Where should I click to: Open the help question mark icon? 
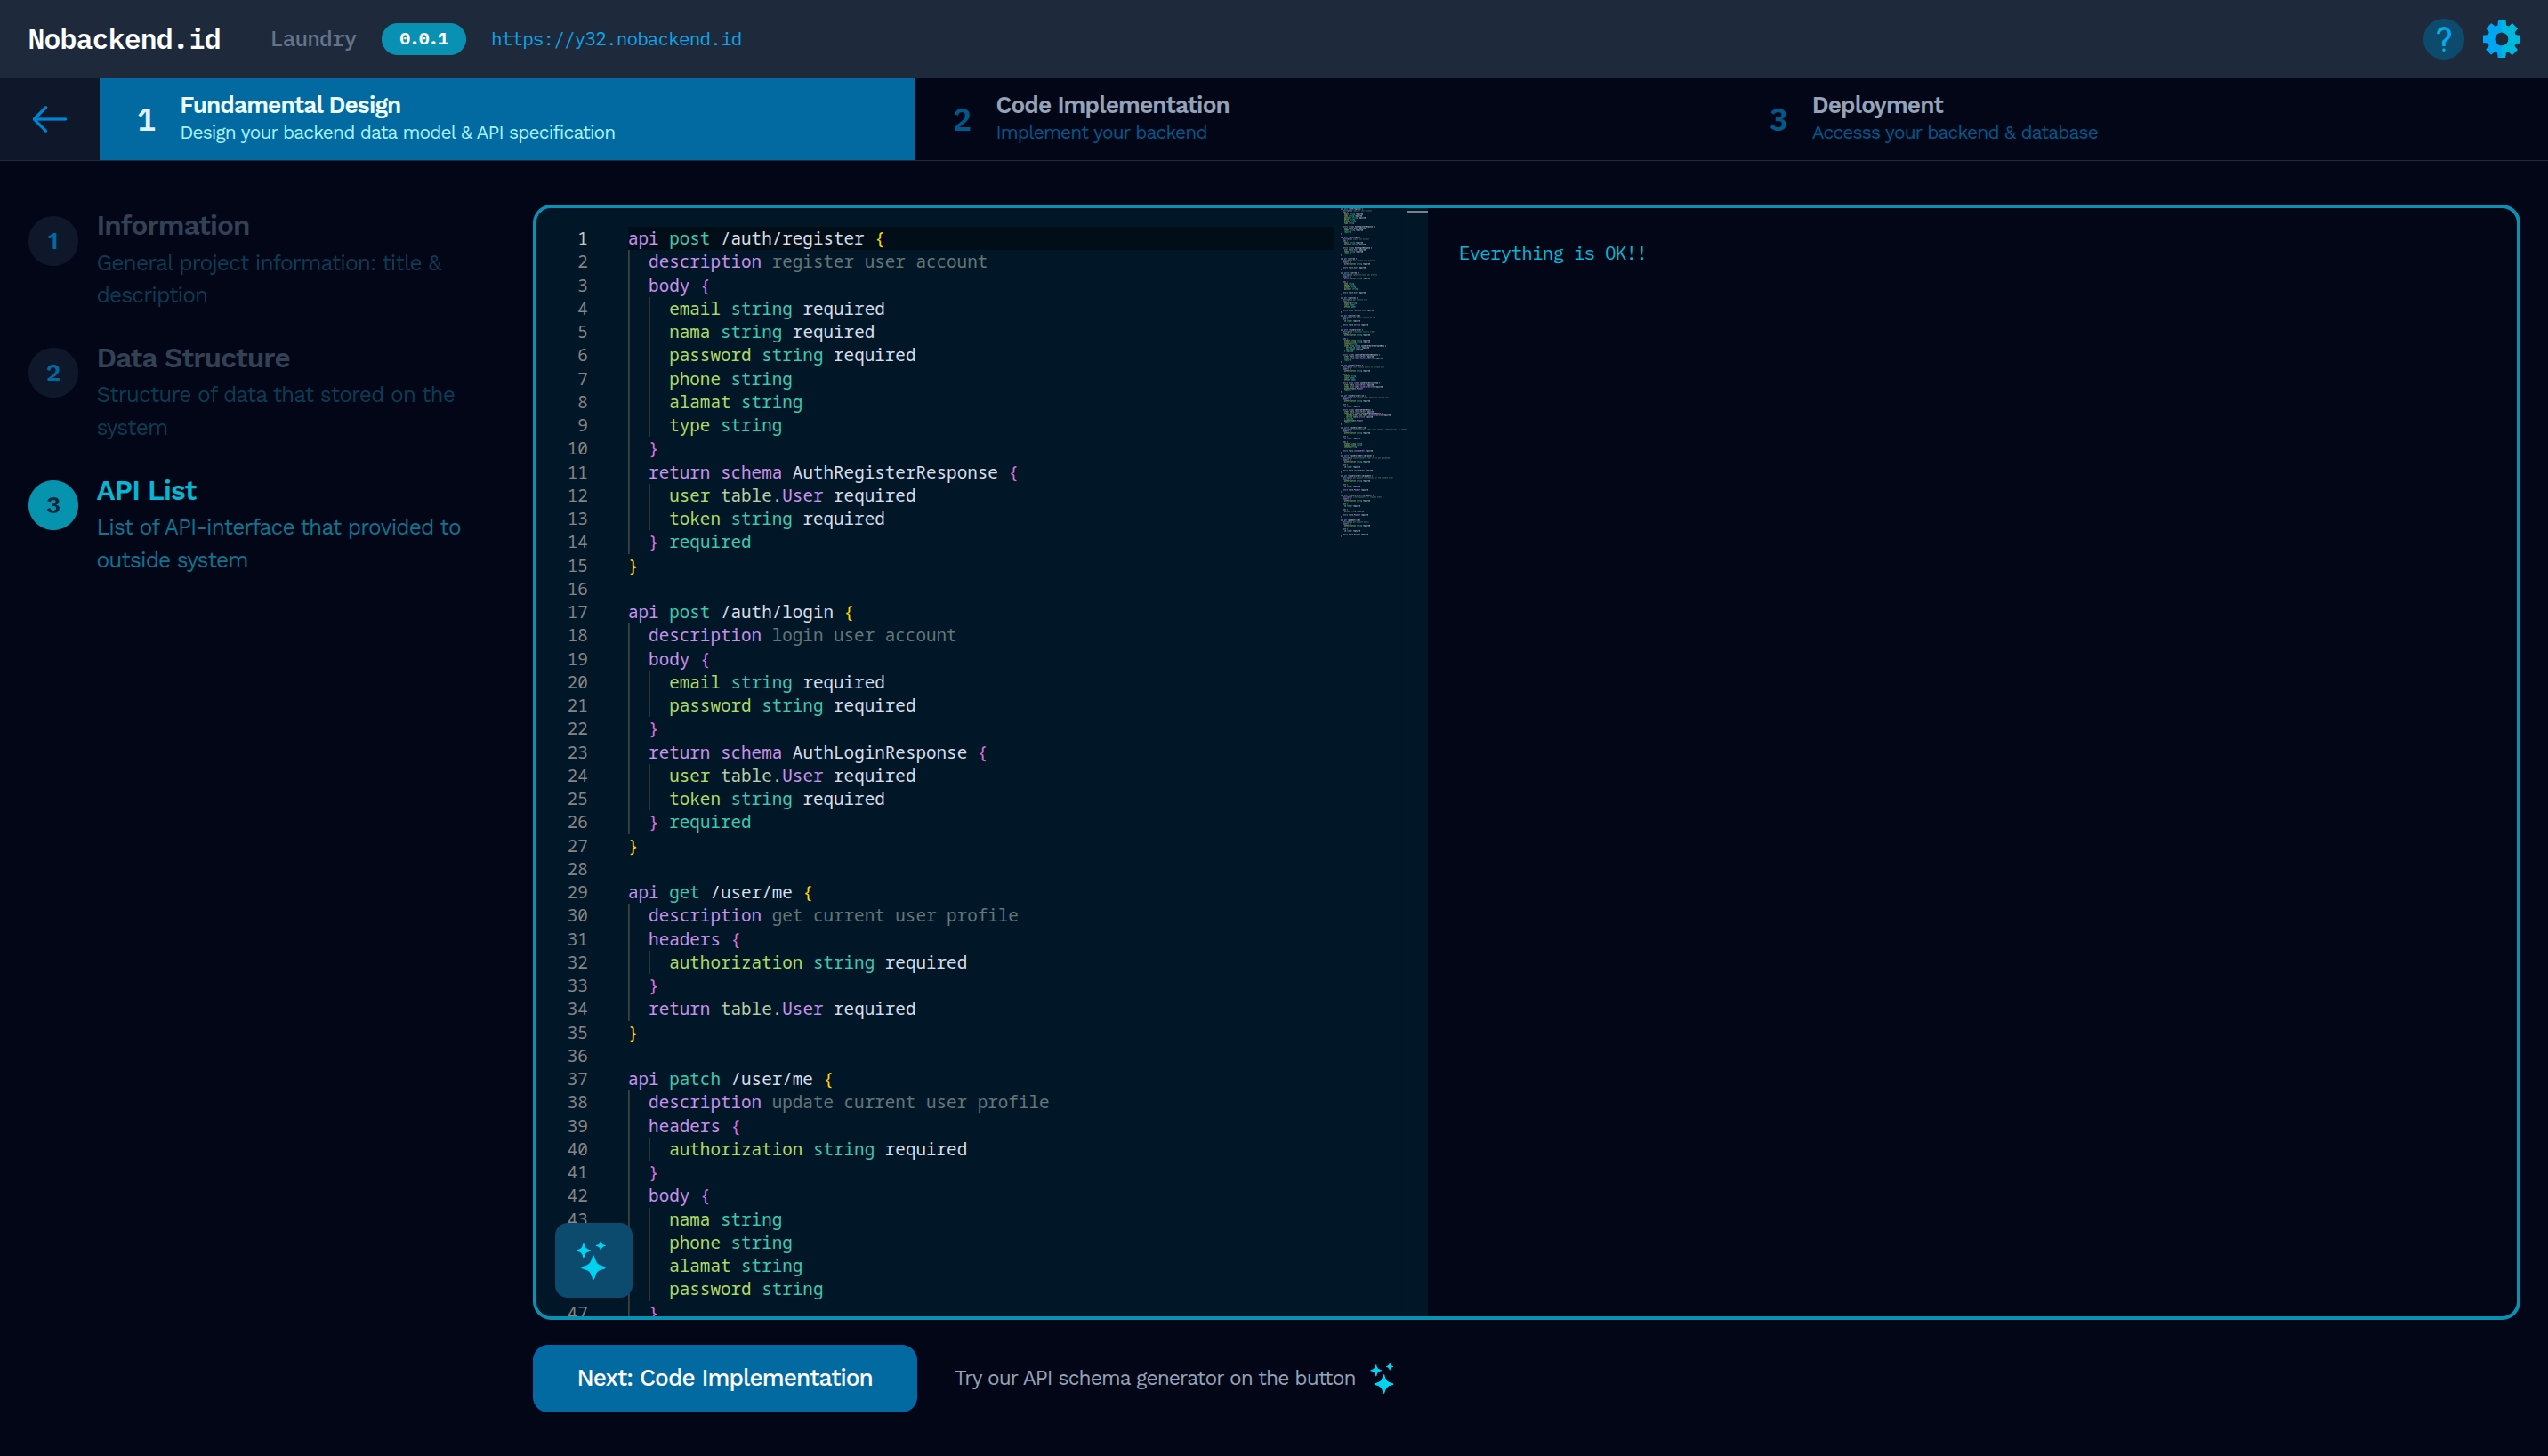point(2443,39)
